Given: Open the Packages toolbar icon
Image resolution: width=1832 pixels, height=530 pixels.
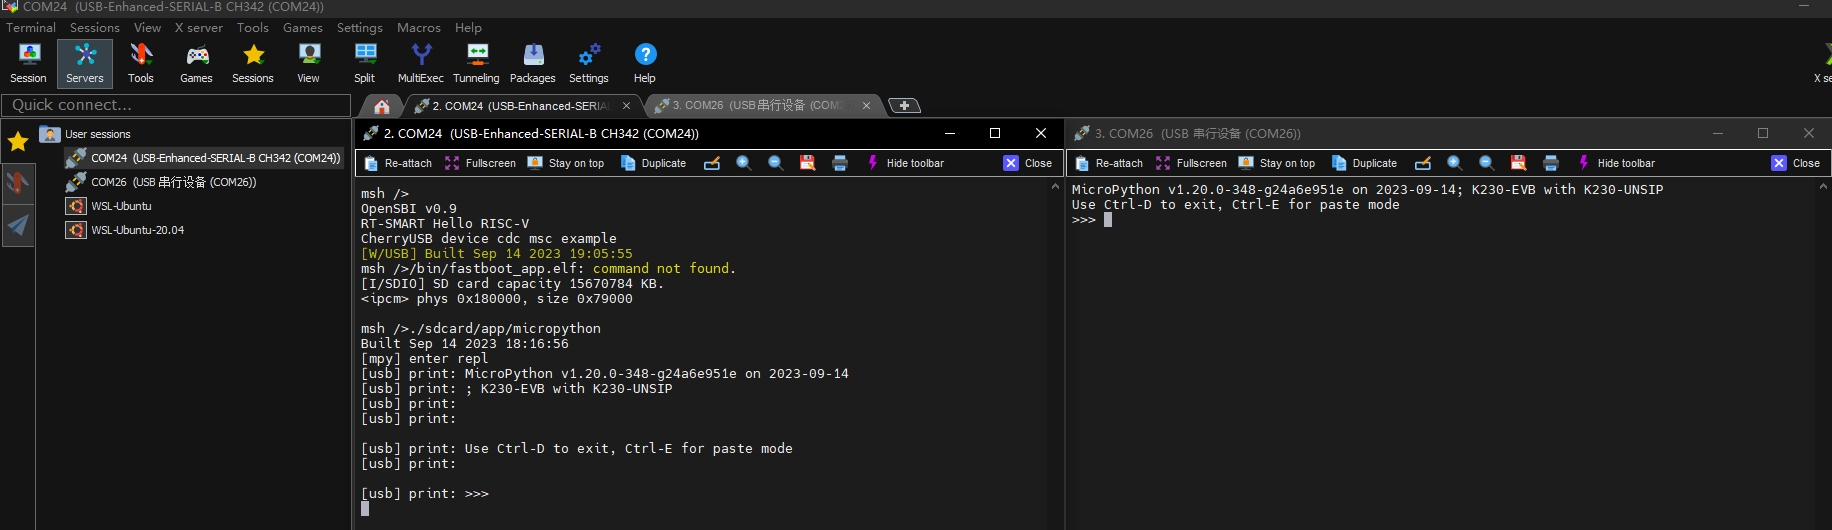Looking at the screenshot, I should click(x=533, y=63).
